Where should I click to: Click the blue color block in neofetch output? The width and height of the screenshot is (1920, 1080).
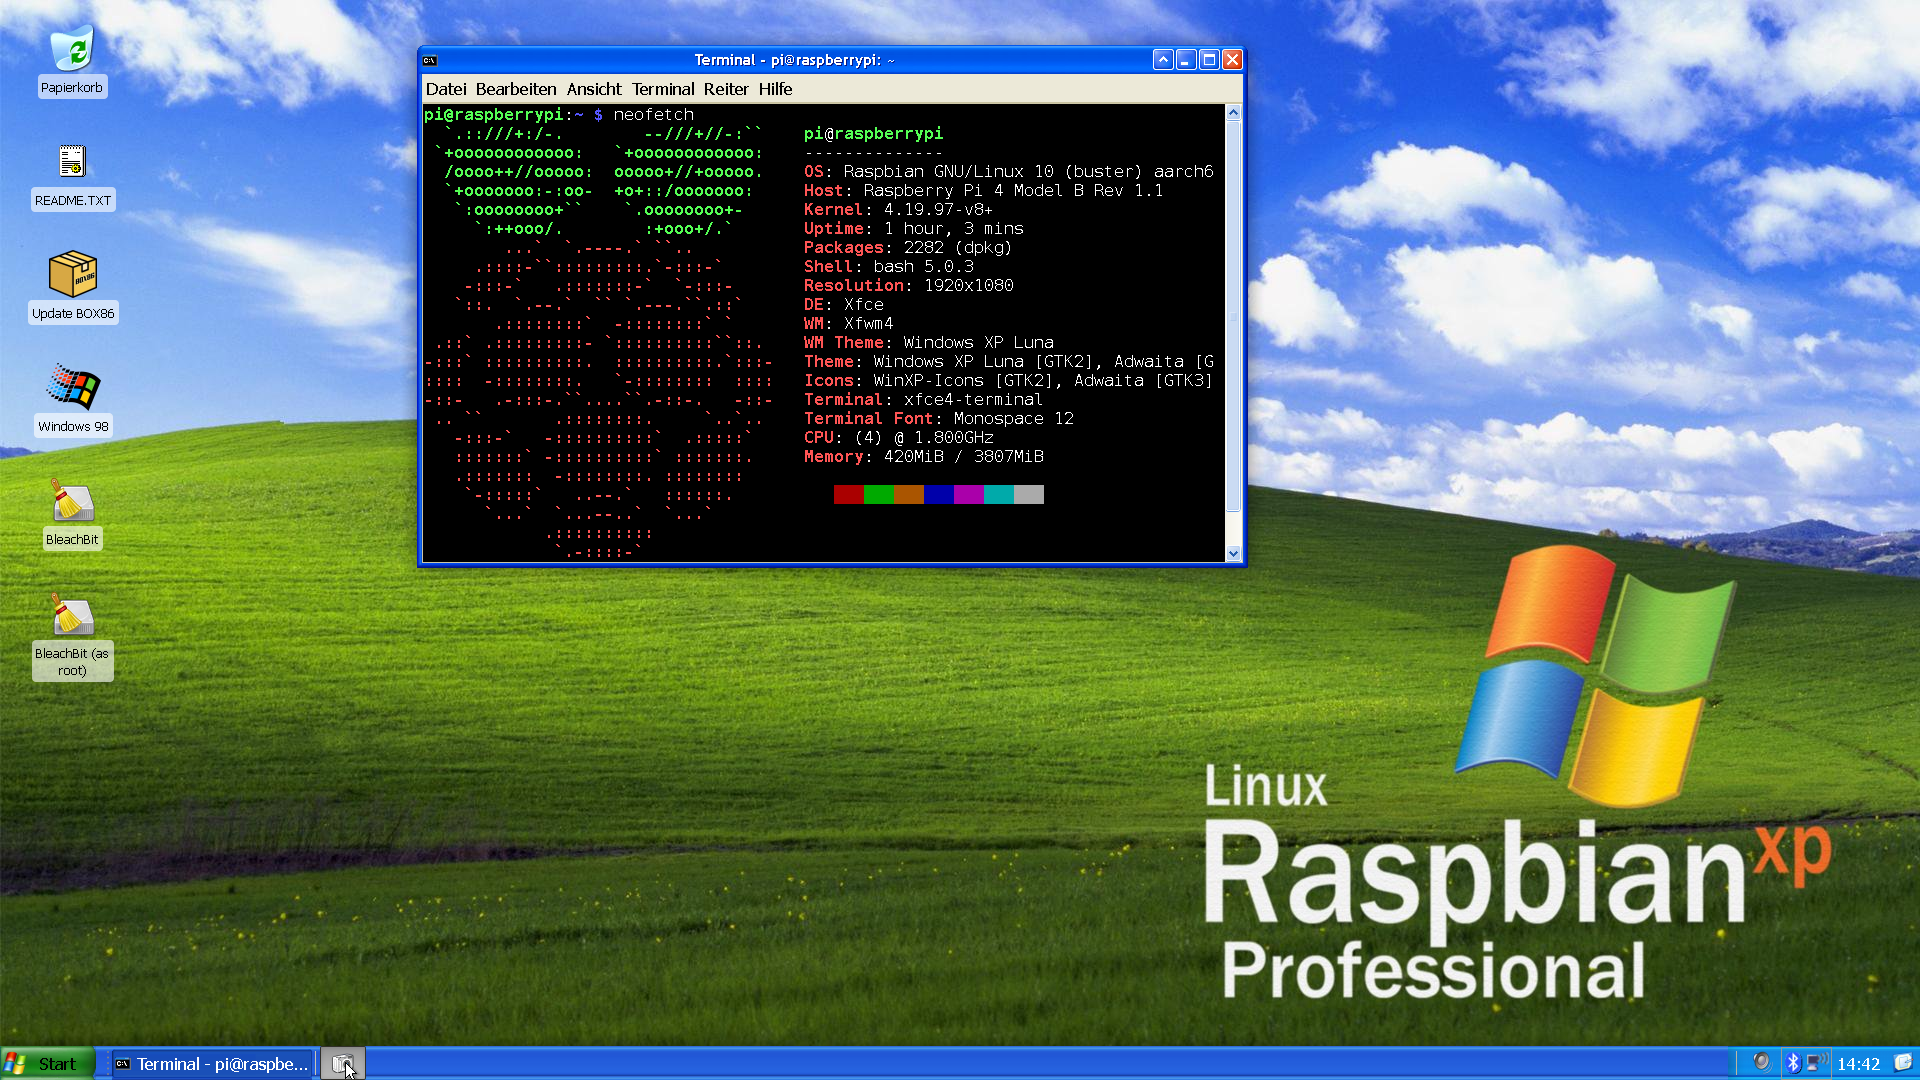pyautogui.click(x=938, y=494)
